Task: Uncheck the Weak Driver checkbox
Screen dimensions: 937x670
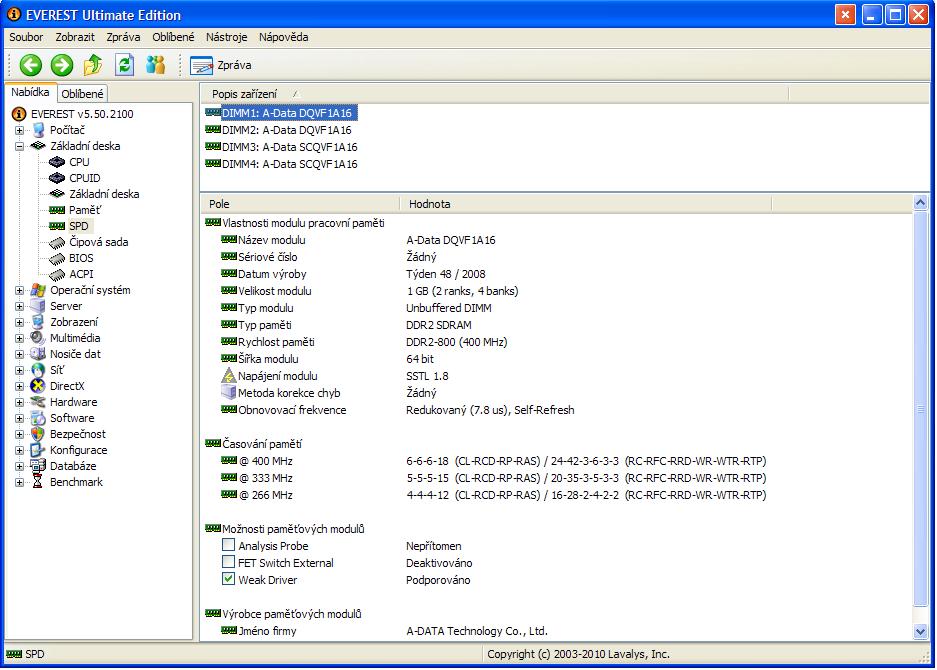Action: (228, 580)
